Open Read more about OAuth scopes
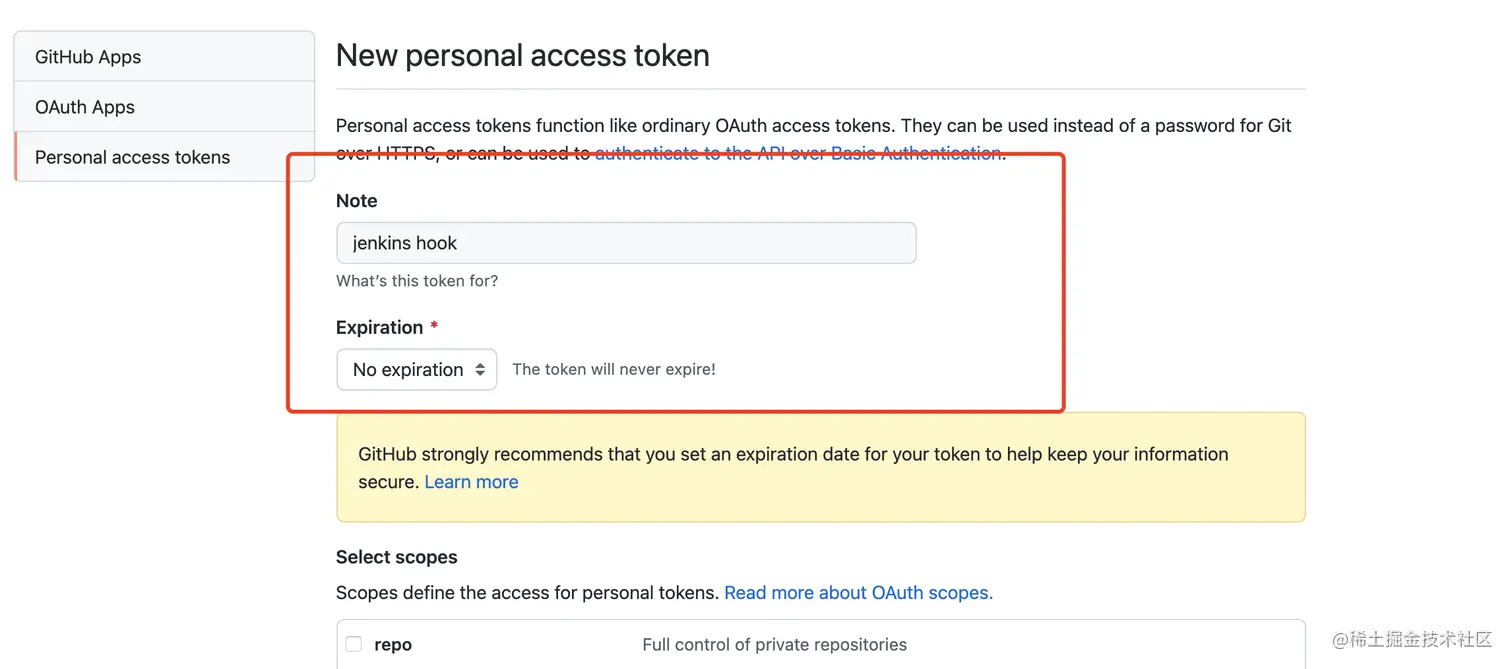The height and width of the screenshot is (669, 1512). (x=858, y=593)
